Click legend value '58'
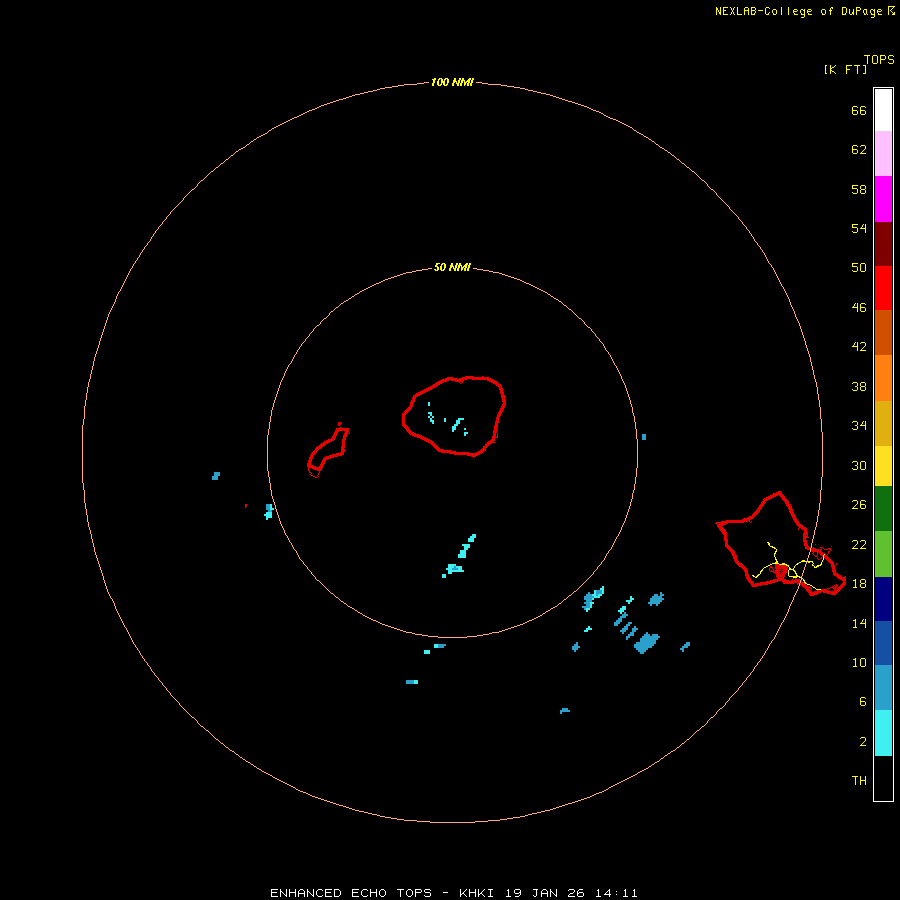Viewport: 900px width, 900px height. pyautogui.click(x=859, y=189)
